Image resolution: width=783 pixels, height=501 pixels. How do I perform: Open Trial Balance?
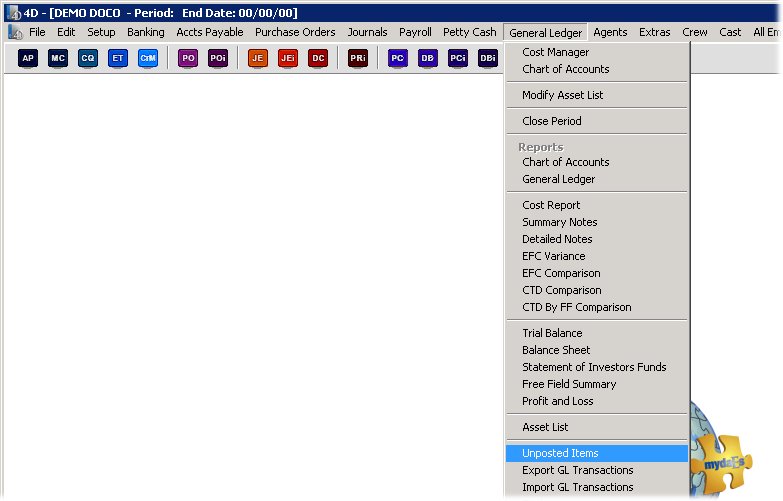[x=597, y=333]
